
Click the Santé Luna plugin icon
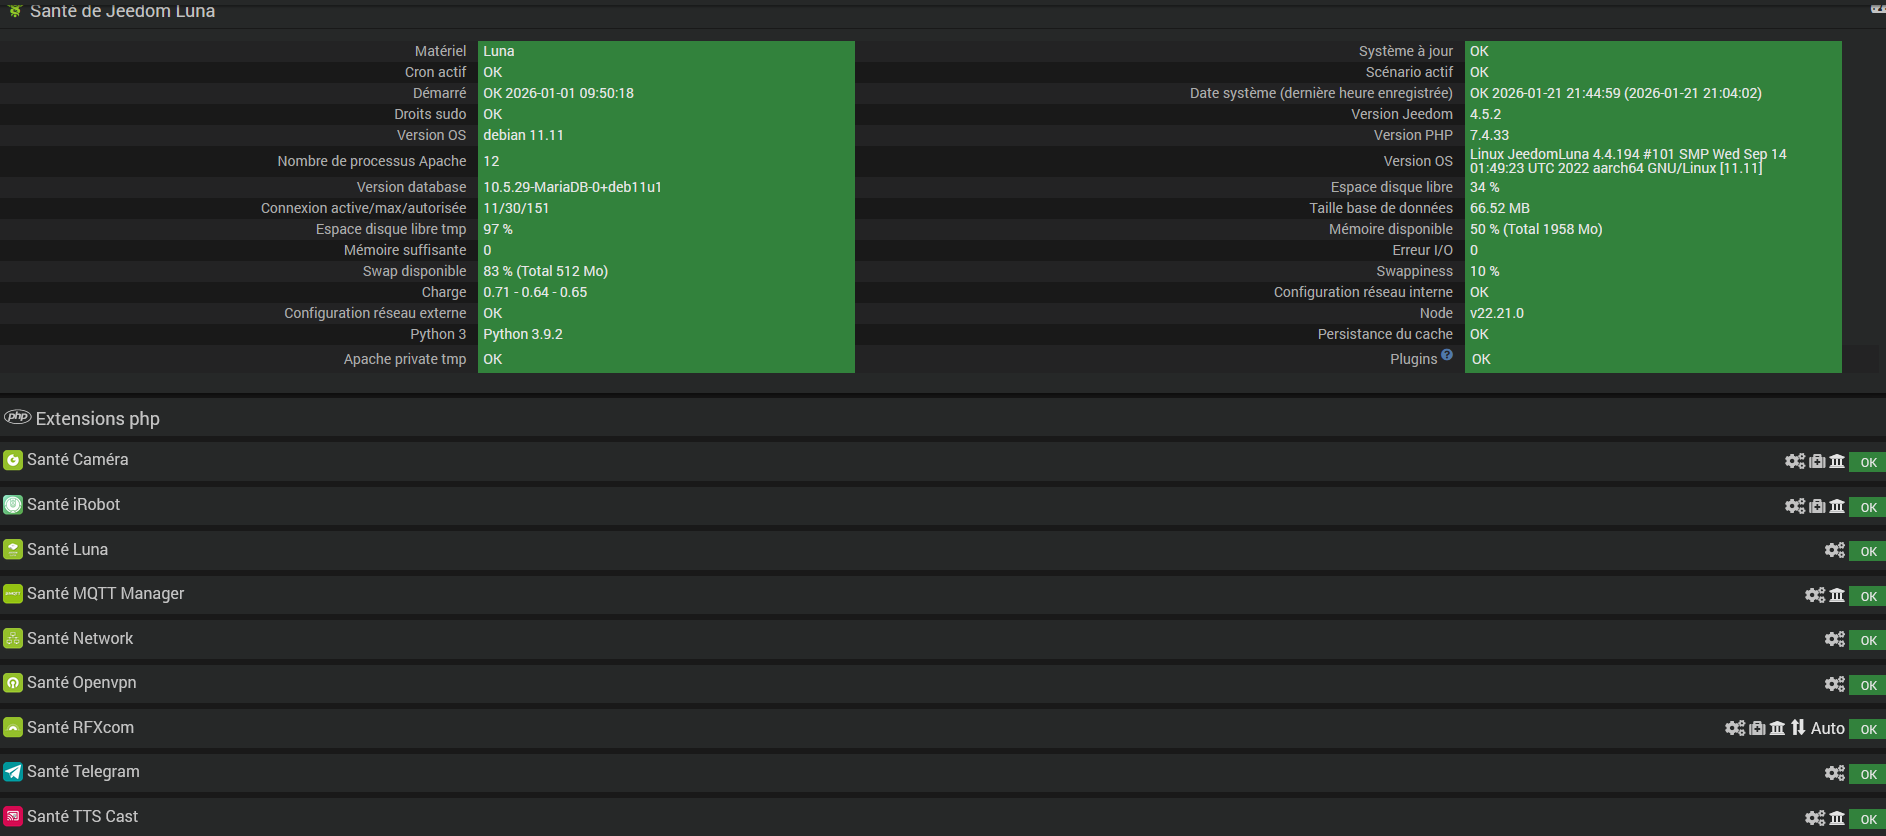coord(13,549)
